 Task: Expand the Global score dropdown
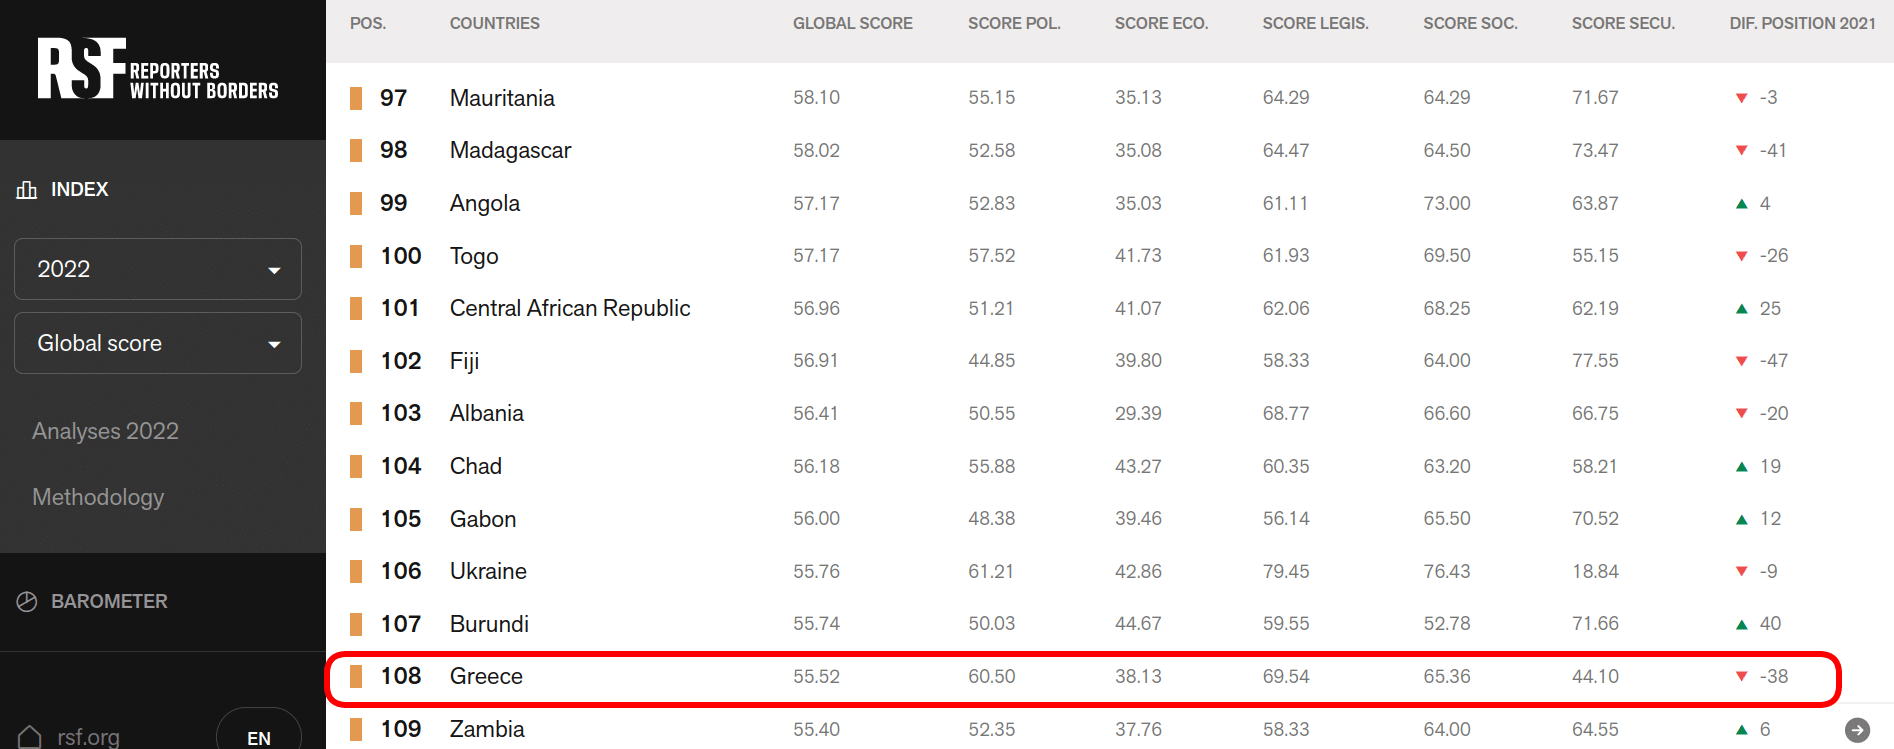pos(158,343)
